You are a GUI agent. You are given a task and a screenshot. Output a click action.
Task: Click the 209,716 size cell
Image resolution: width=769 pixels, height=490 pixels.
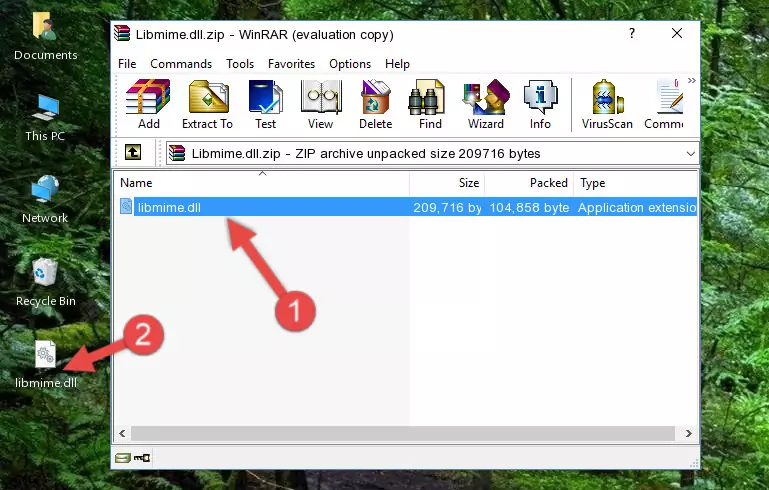[x=447, y=207]
